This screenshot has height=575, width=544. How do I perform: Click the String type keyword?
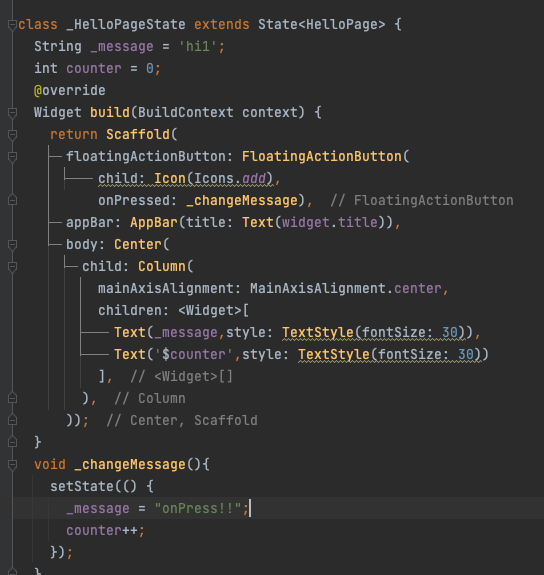click(x=58, y=47)
